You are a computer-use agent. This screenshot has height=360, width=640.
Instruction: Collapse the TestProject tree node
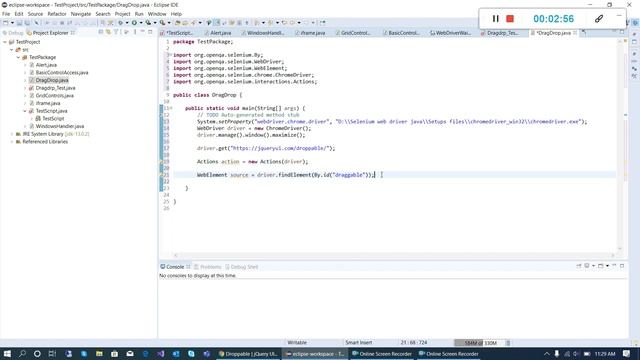point(5,42)
